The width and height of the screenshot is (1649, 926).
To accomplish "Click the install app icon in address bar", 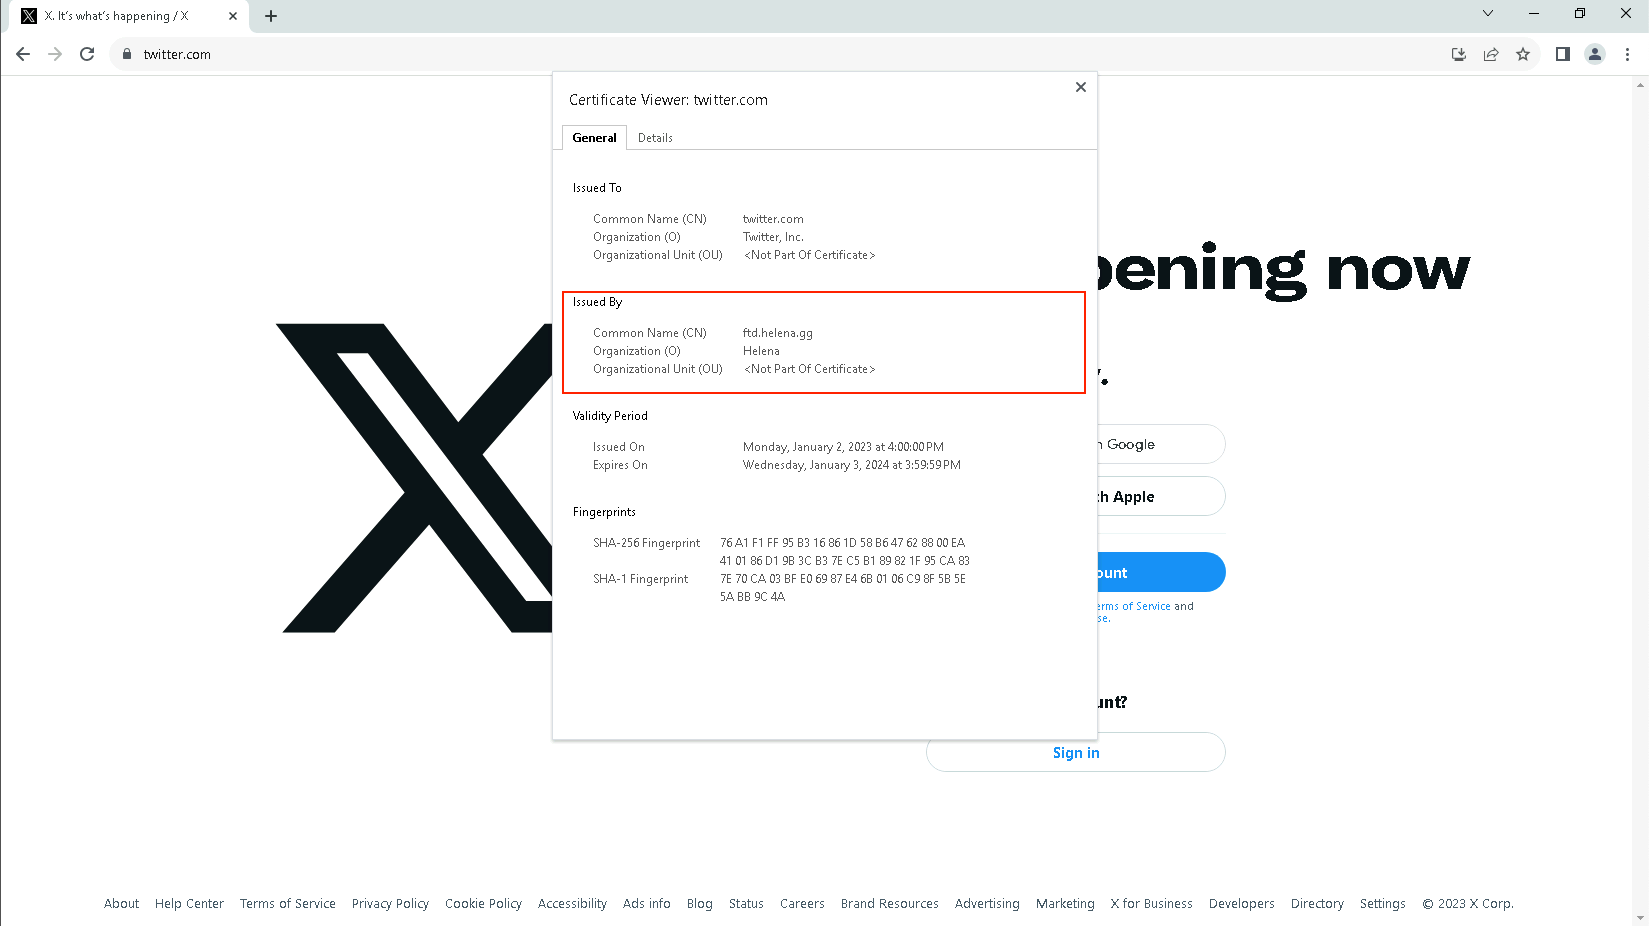I will 1459,54.
